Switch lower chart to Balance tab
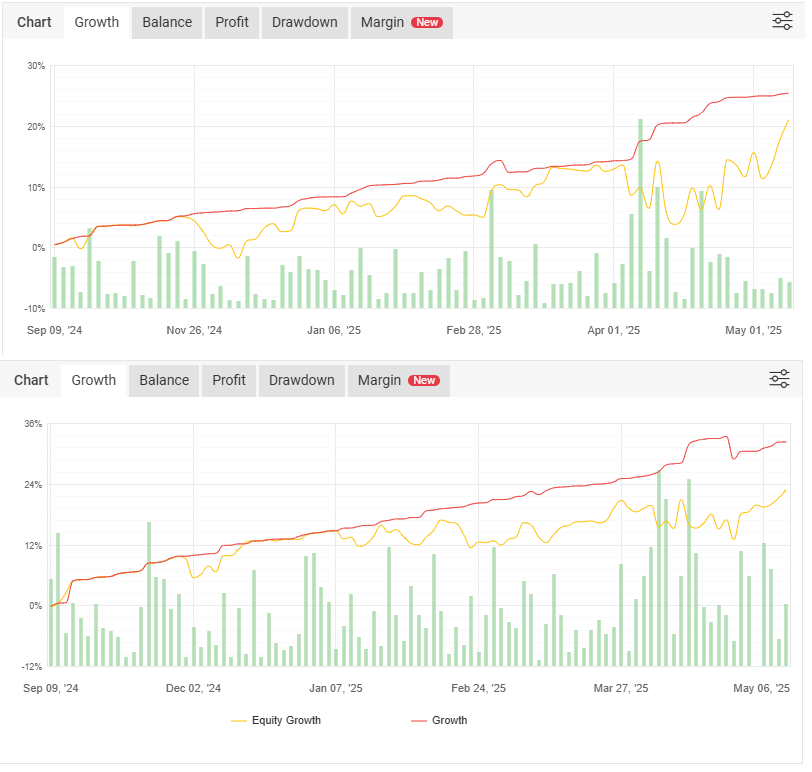Image resolution: width=812 pixels, height=772 pixels. [164, 380]
